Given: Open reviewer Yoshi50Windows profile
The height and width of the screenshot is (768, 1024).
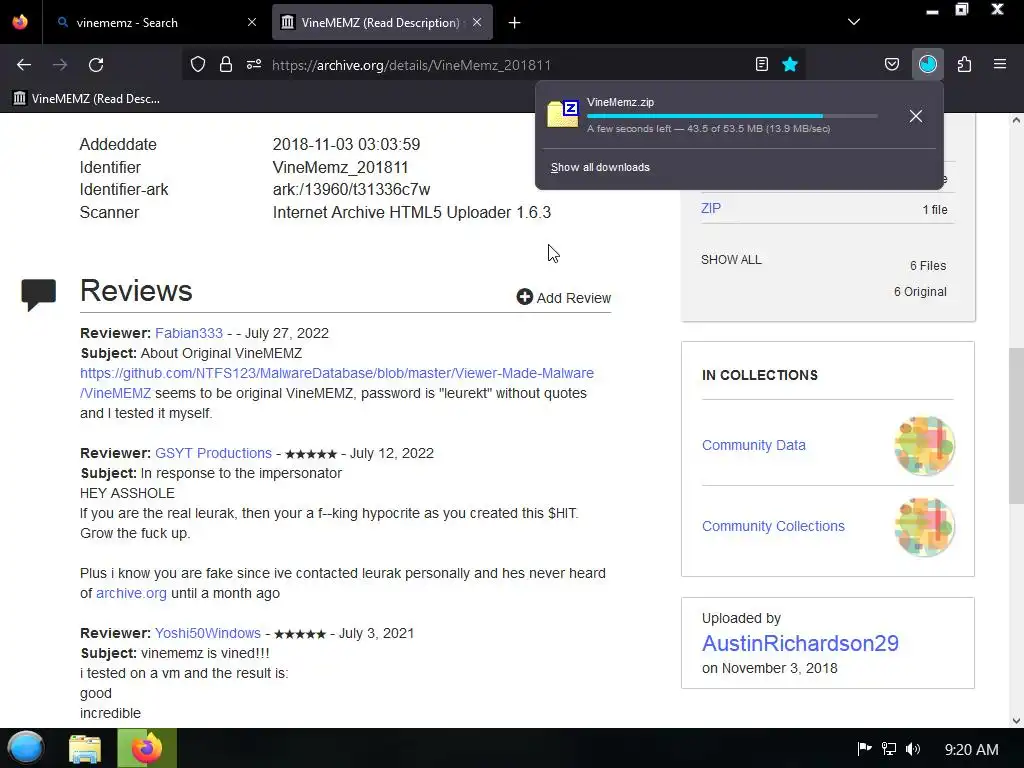Looking at the screenshot, I should point(208,633).
